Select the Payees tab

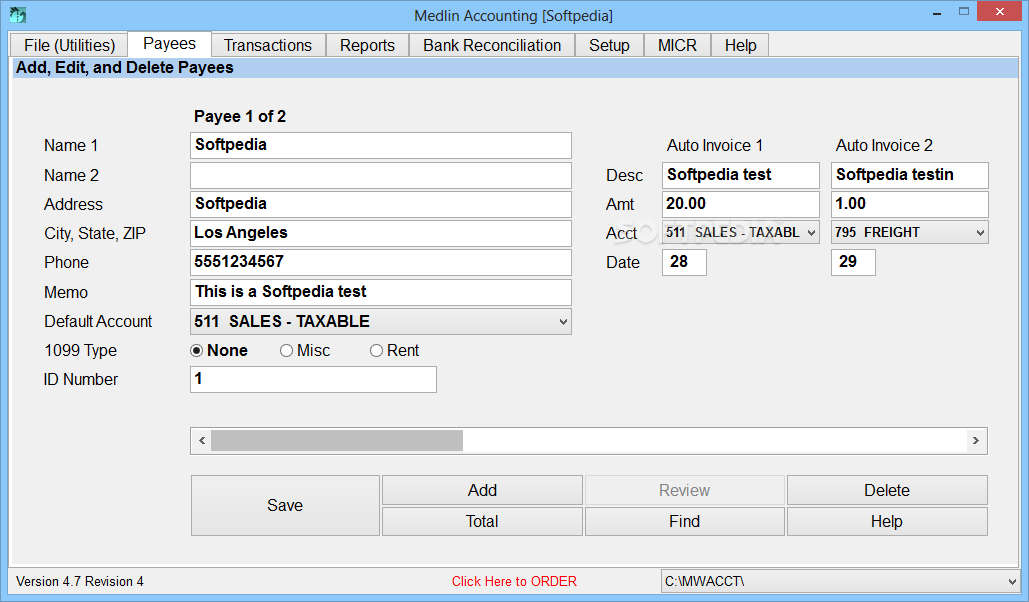tap(169, 44)
